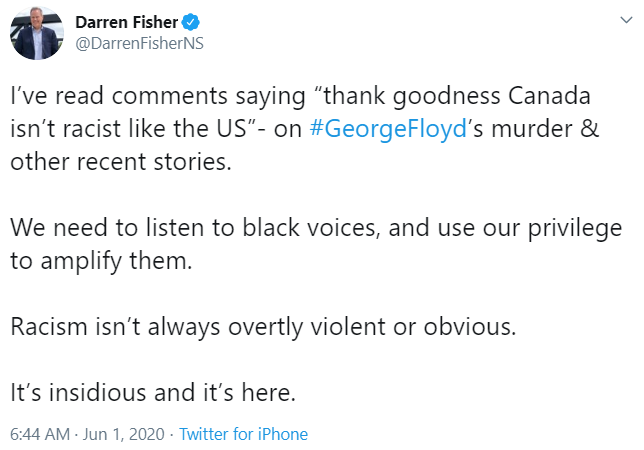
Task: Click the line "It's insidious and it's here."
Action: (x=153, y=392)
